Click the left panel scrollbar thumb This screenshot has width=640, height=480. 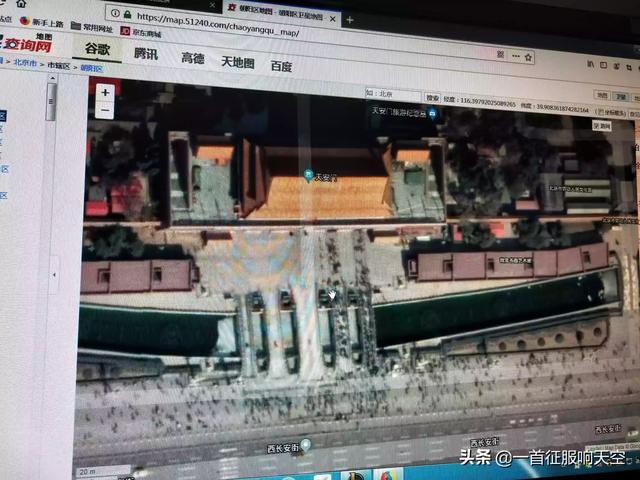click(x=51, y=102)
